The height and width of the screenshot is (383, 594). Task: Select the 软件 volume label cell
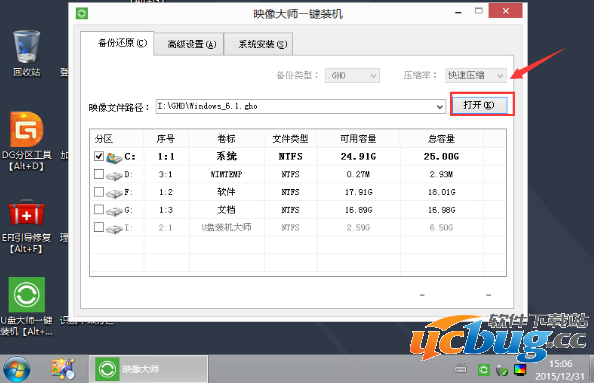click(226, 192)
